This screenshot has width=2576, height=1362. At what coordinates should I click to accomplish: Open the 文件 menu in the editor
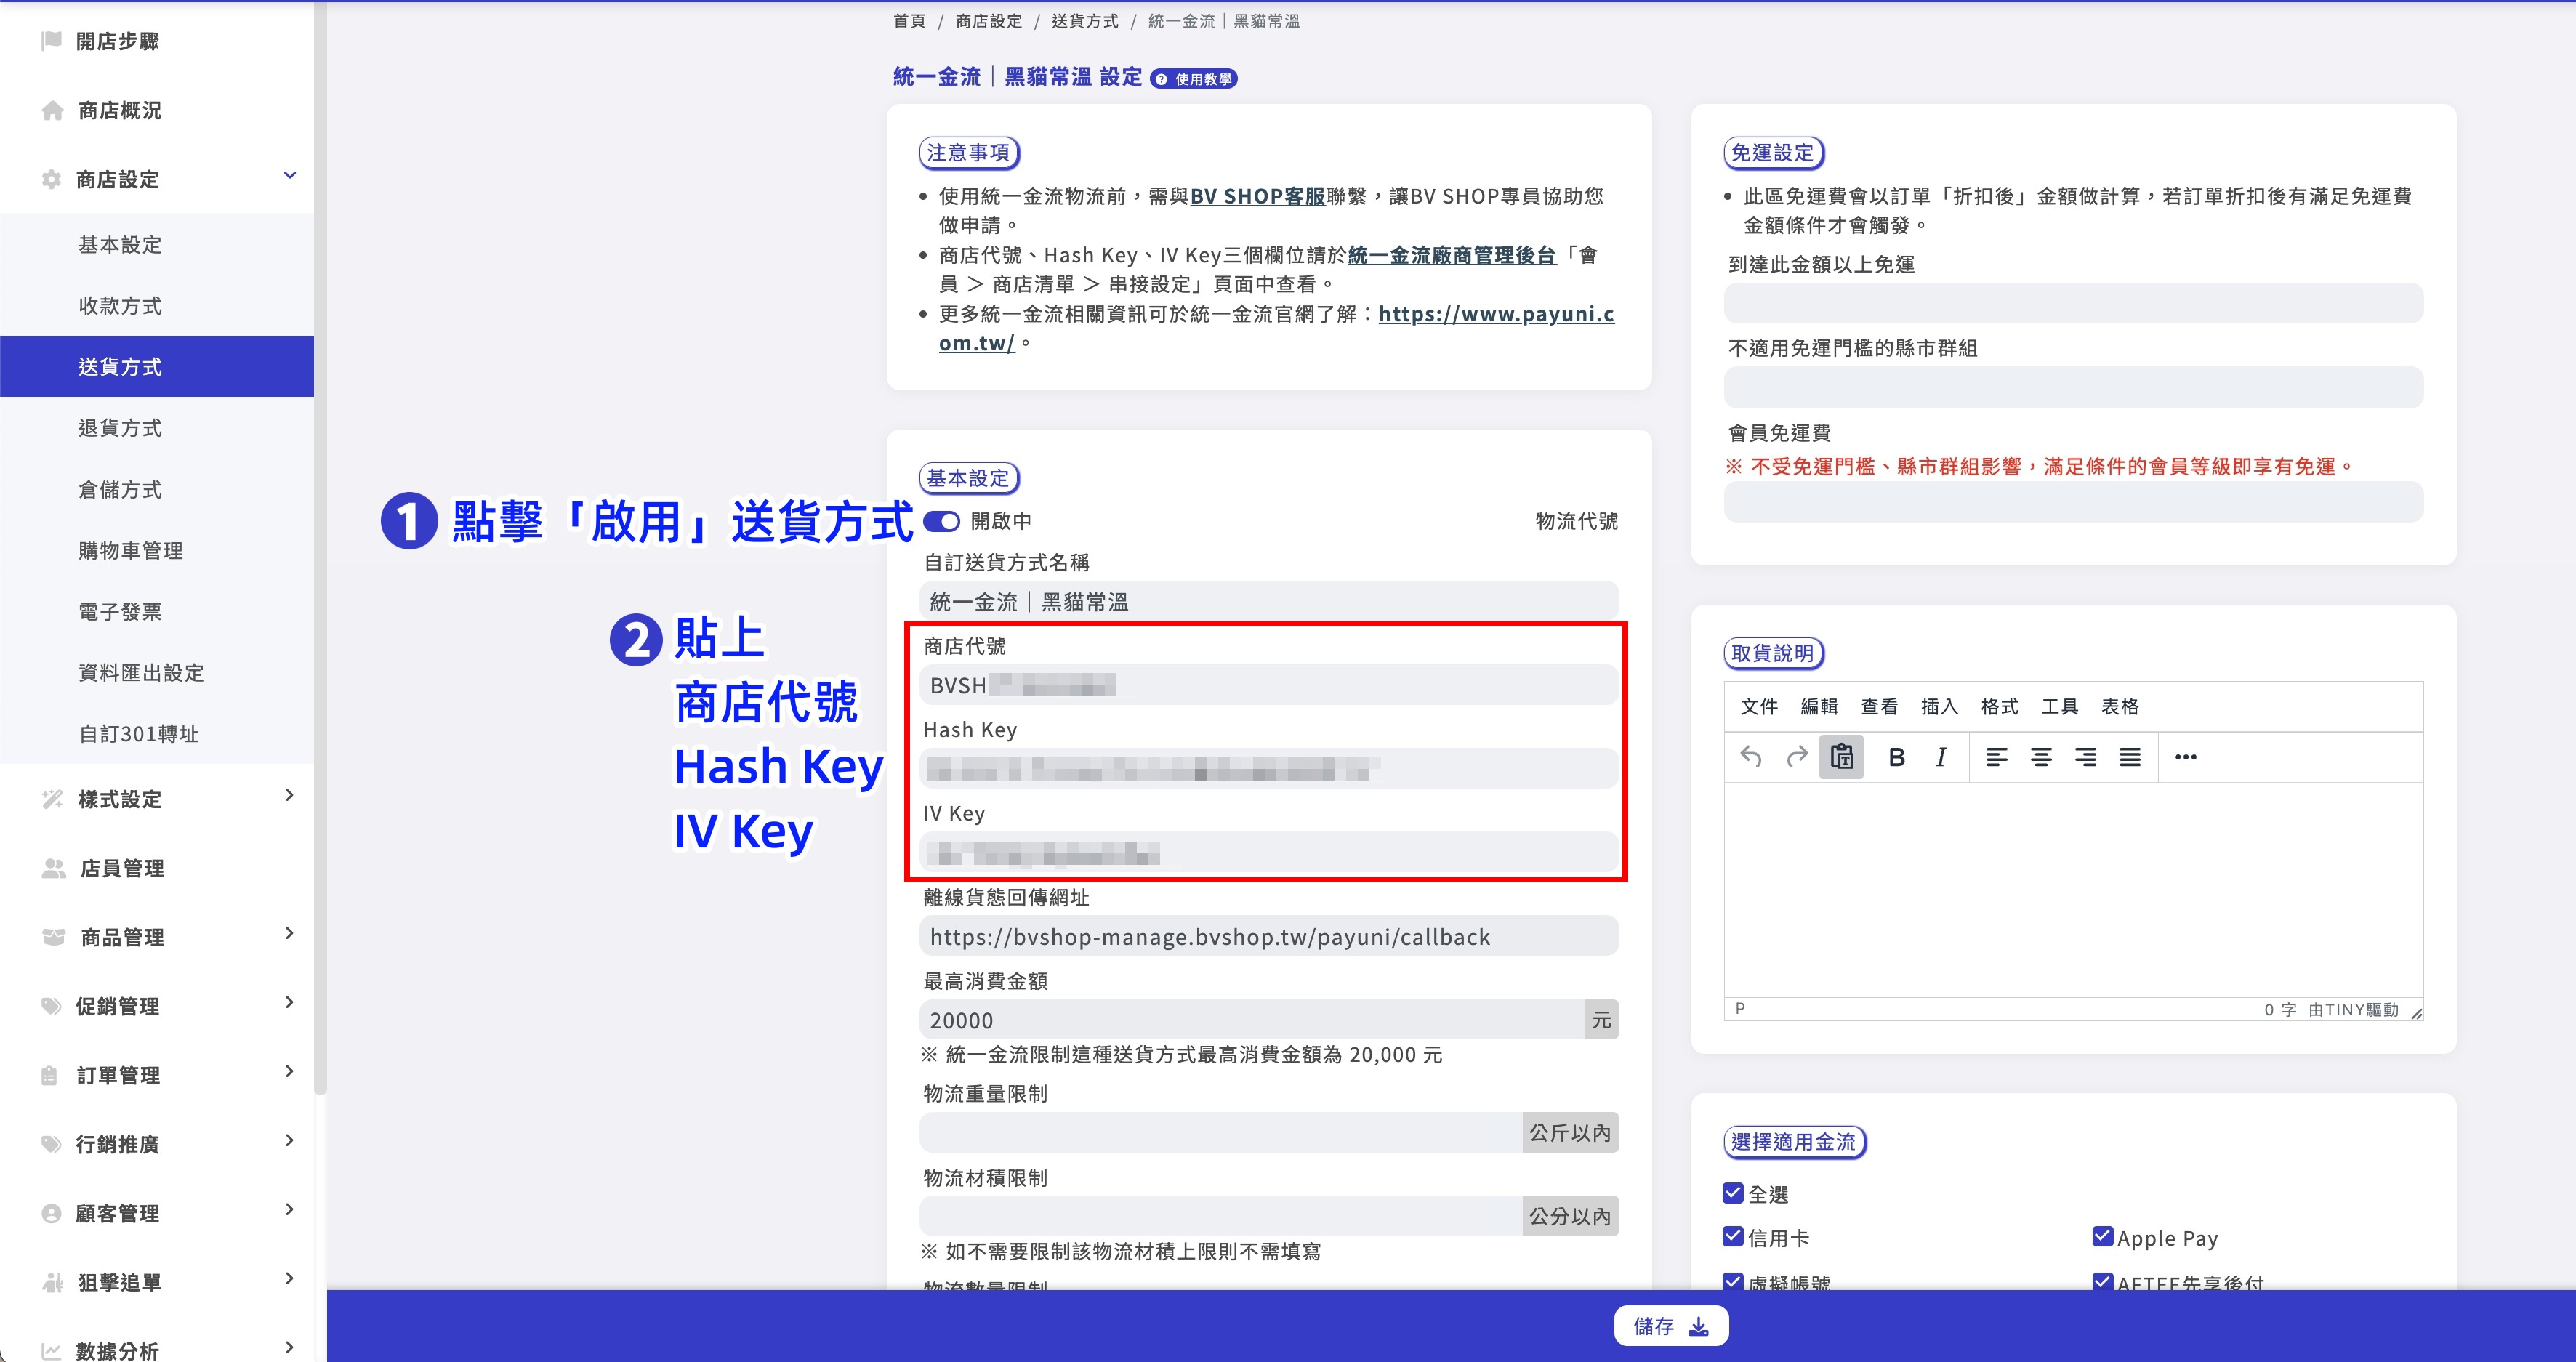(x=1759, y=706)
